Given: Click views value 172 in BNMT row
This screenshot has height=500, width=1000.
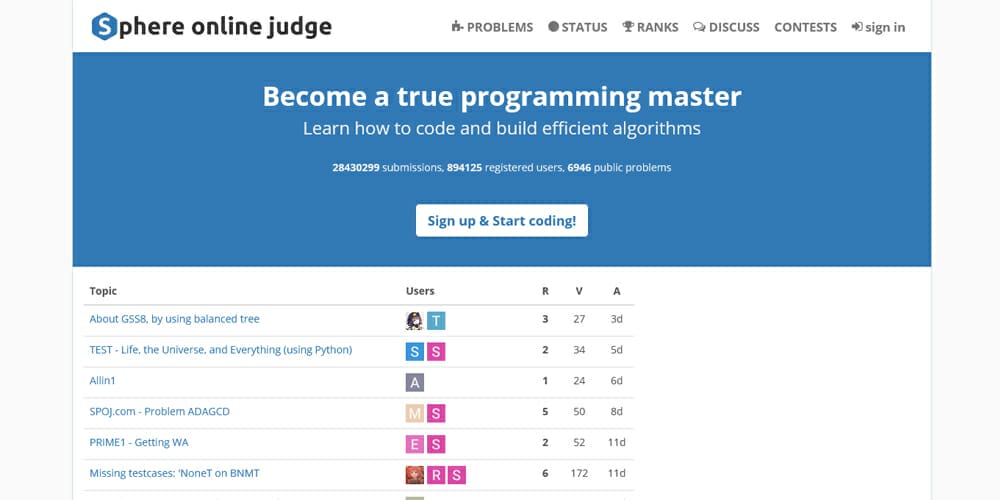Looking at the screenshot, I should pyautogui.click(x=579, y=473).
